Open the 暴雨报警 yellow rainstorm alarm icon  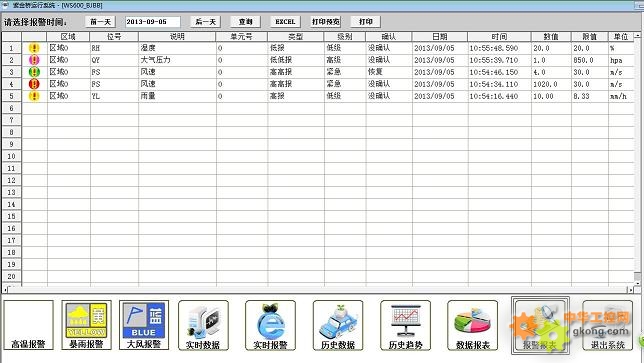tap(86, 325)
